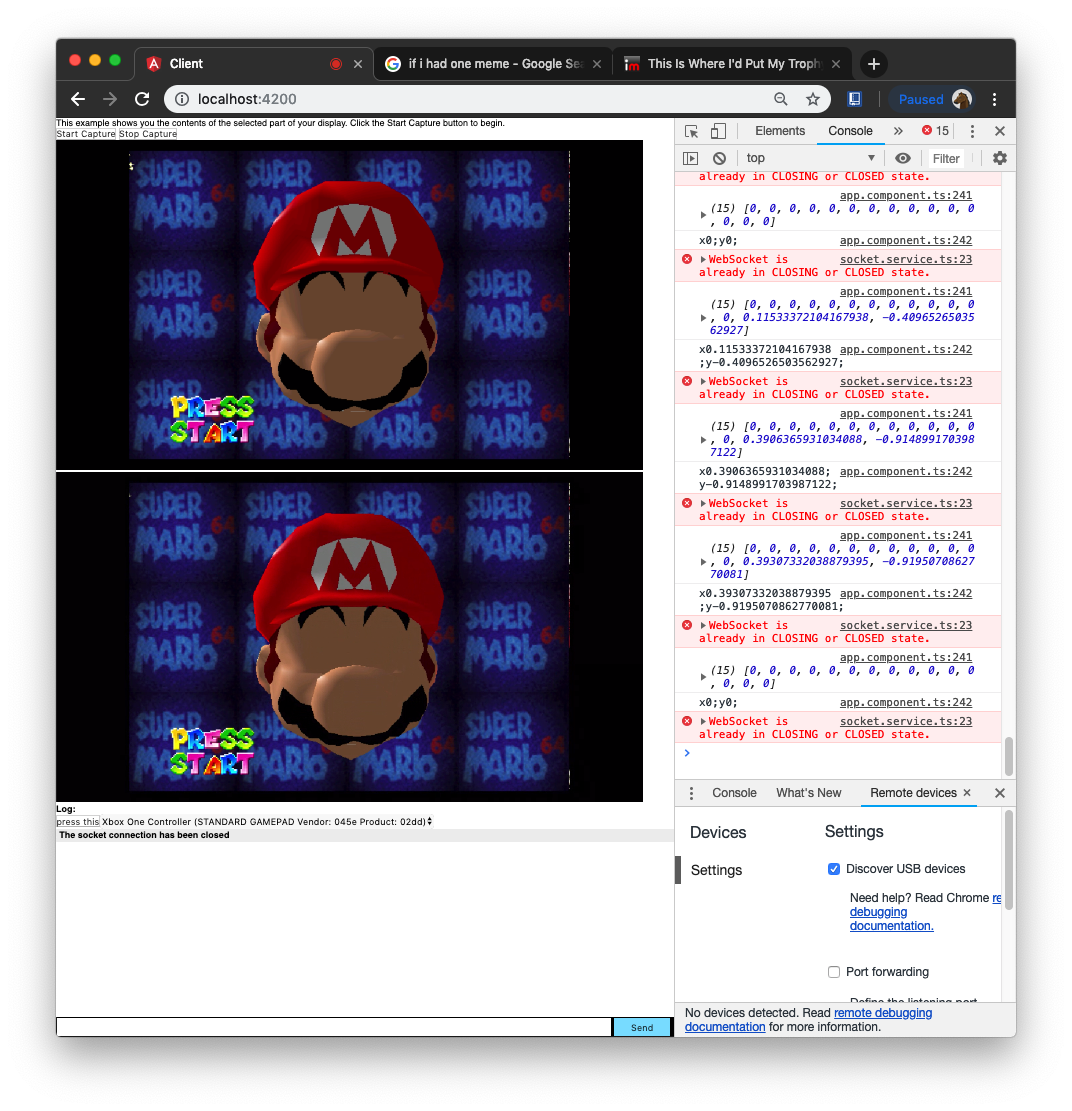
Task: Open the blue book extension icon
Action: [854, 99]
